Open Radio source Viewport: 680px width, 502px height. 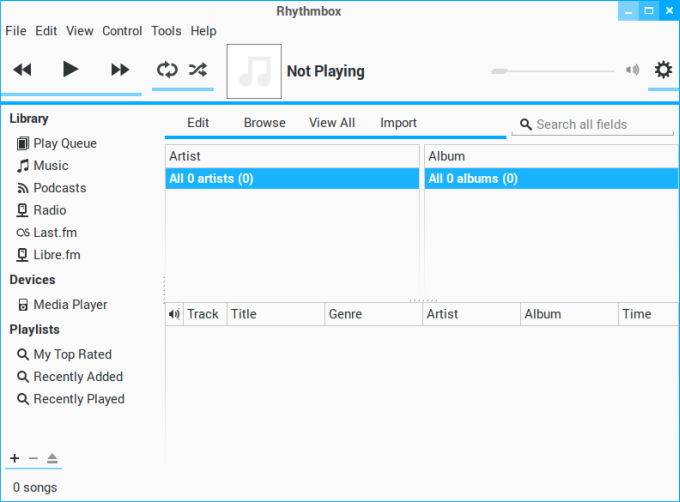(41, 210)
